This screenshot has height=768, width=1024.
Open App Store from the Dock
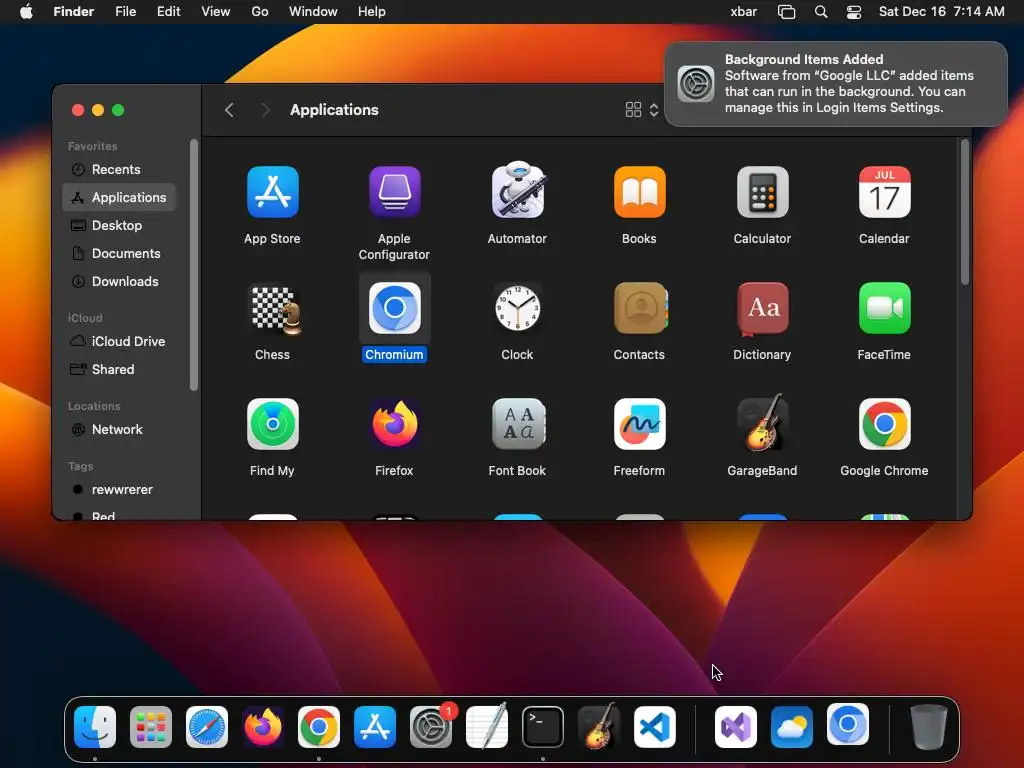coord(375,727)
